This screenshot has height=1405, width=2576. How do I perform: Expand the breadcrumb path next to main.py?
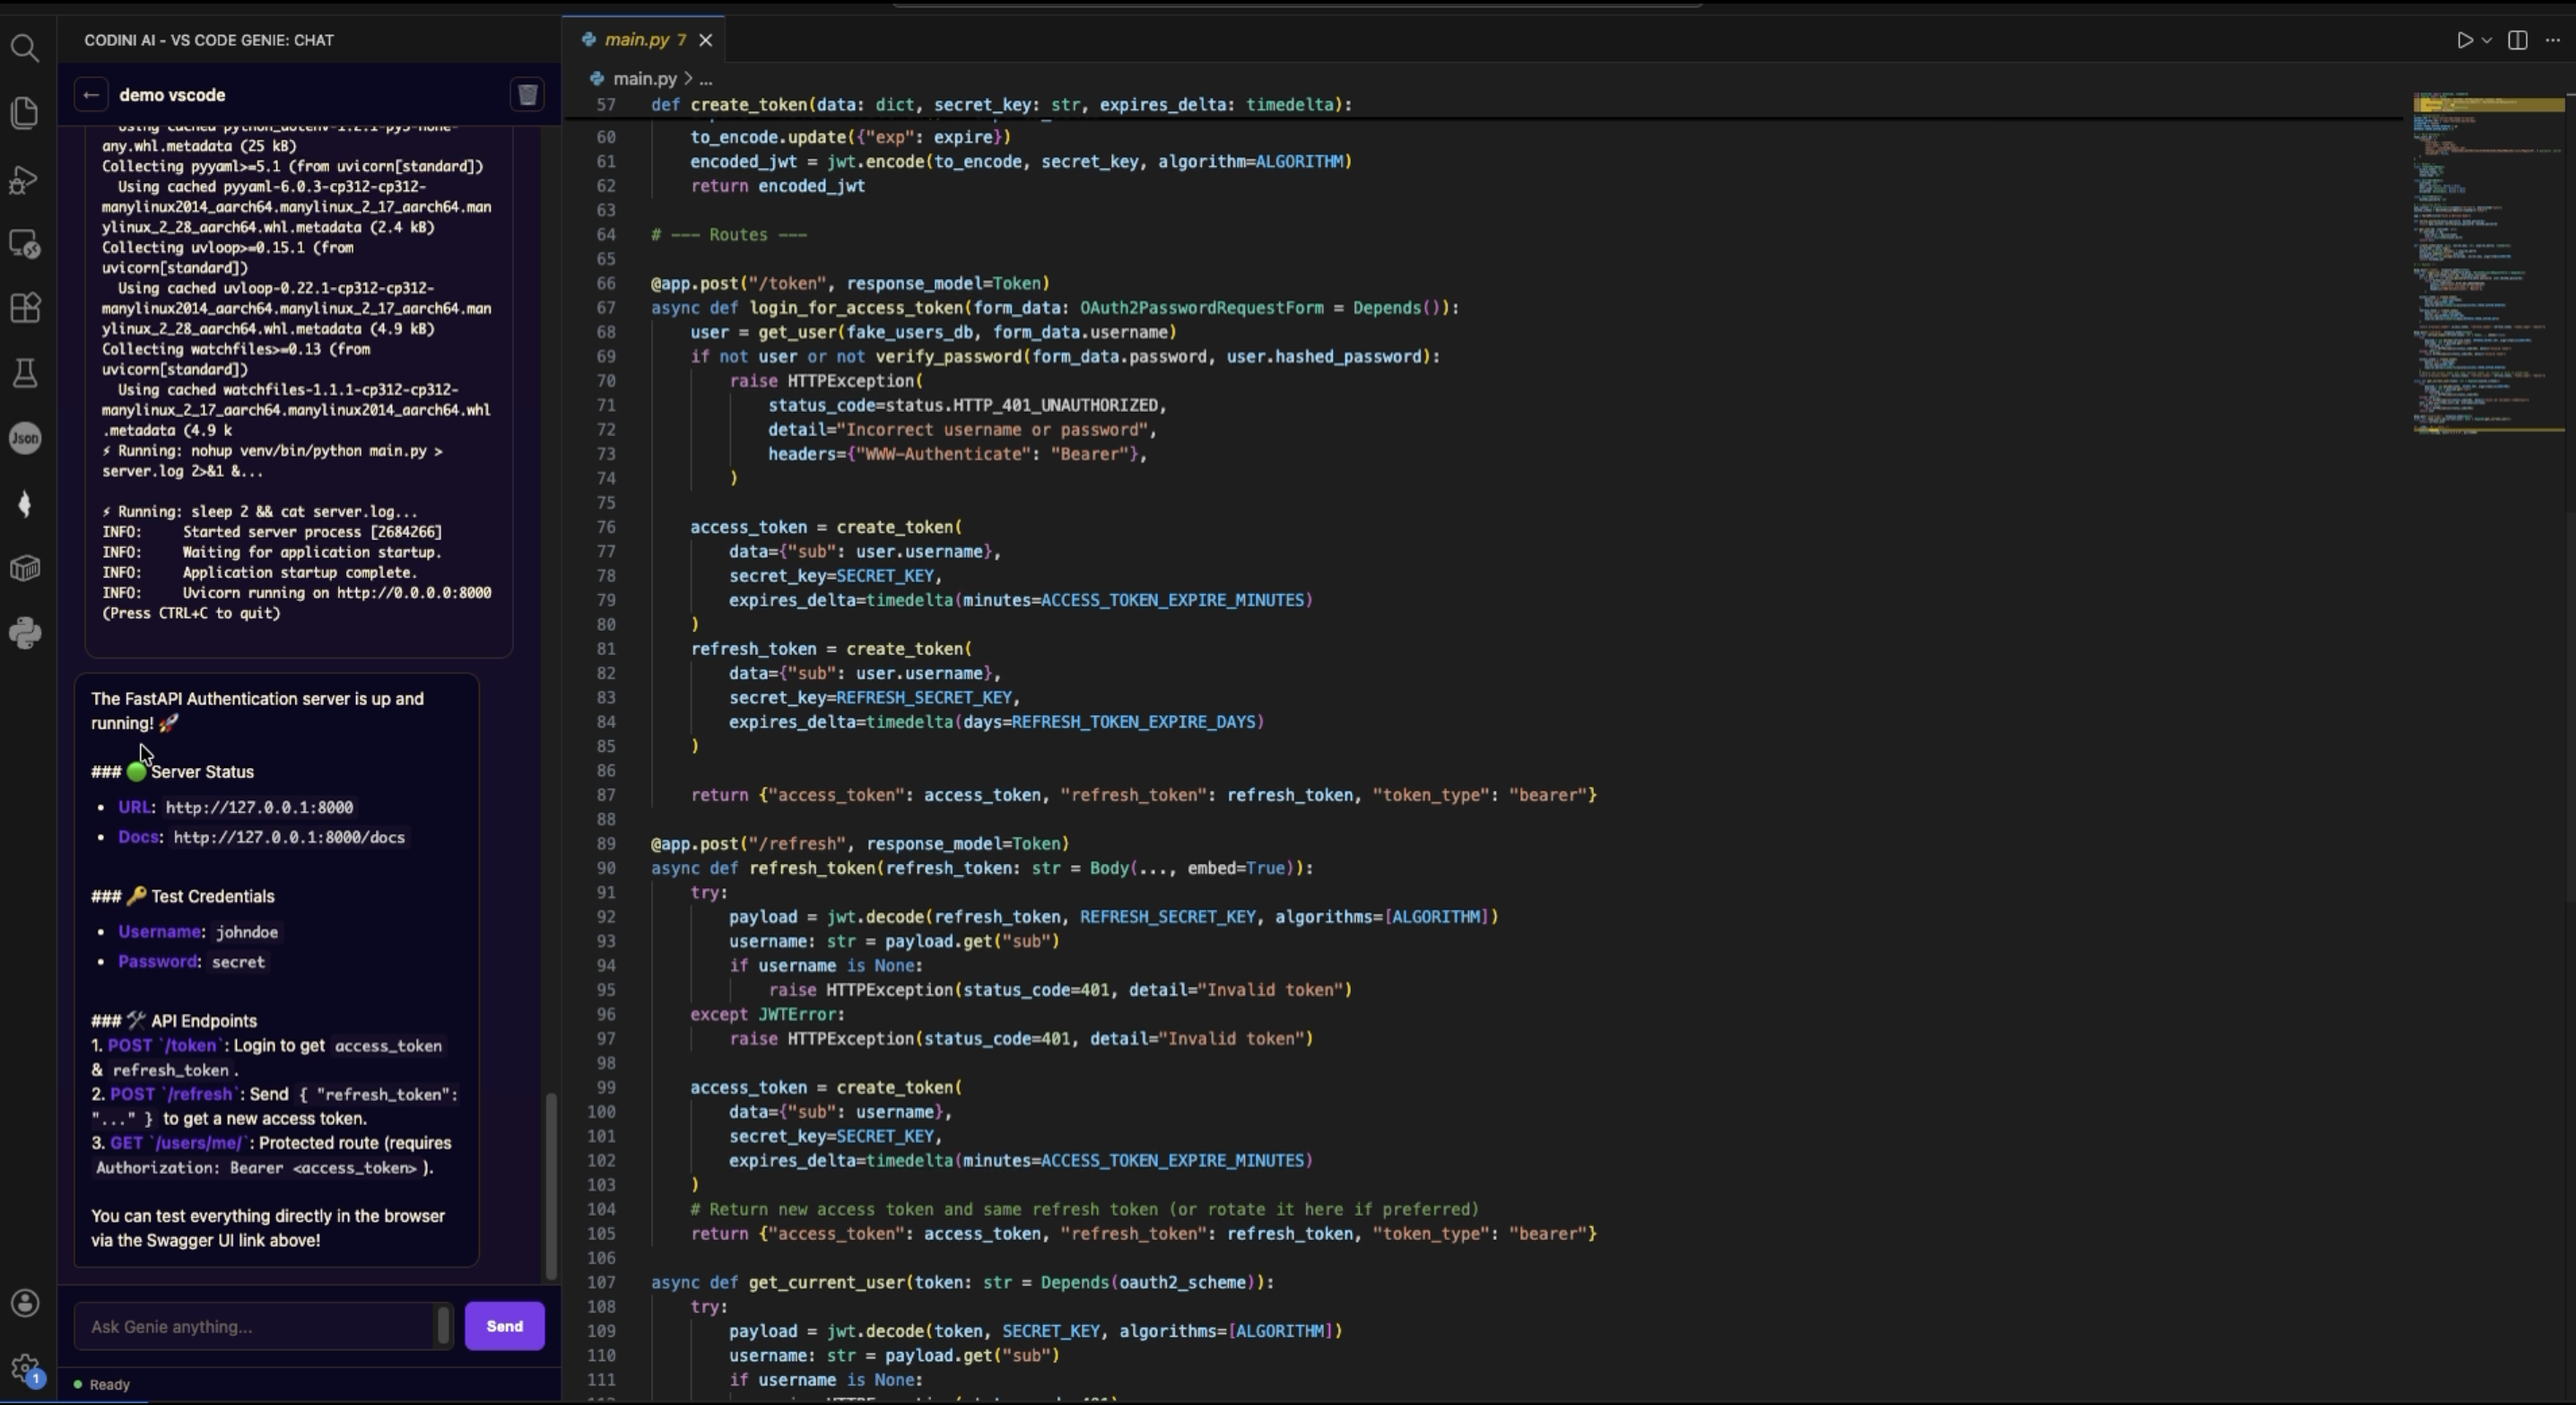point(706,79)
